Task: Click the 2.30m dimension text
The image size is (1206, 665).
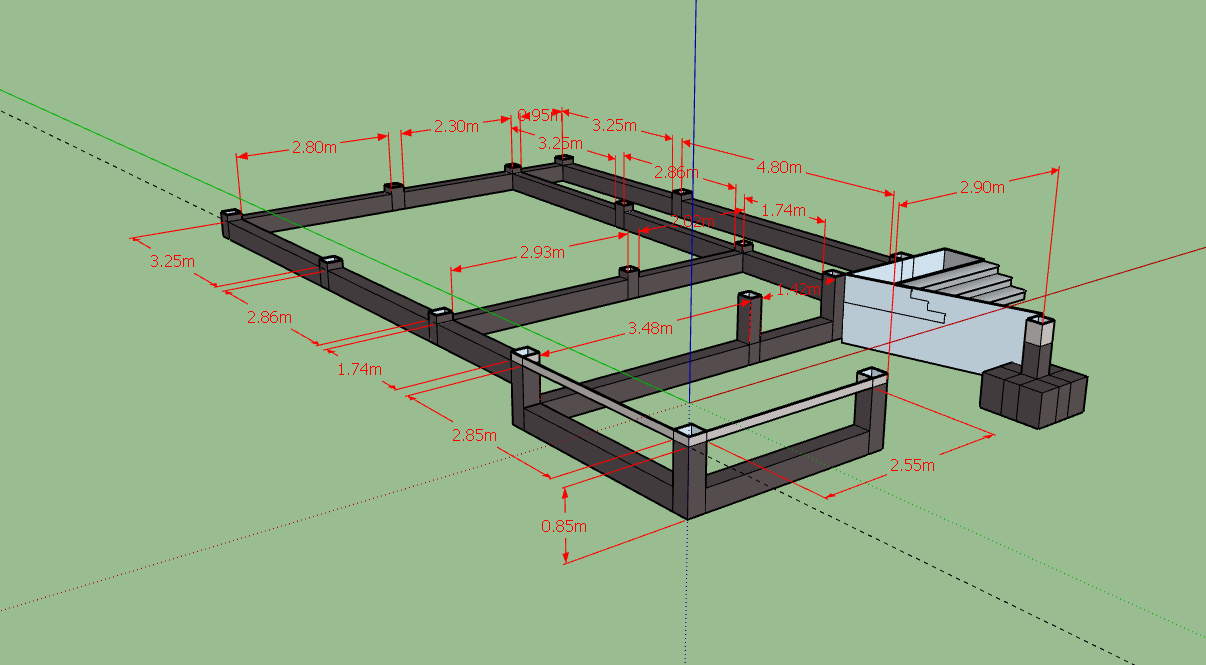Action: (456, 126)
